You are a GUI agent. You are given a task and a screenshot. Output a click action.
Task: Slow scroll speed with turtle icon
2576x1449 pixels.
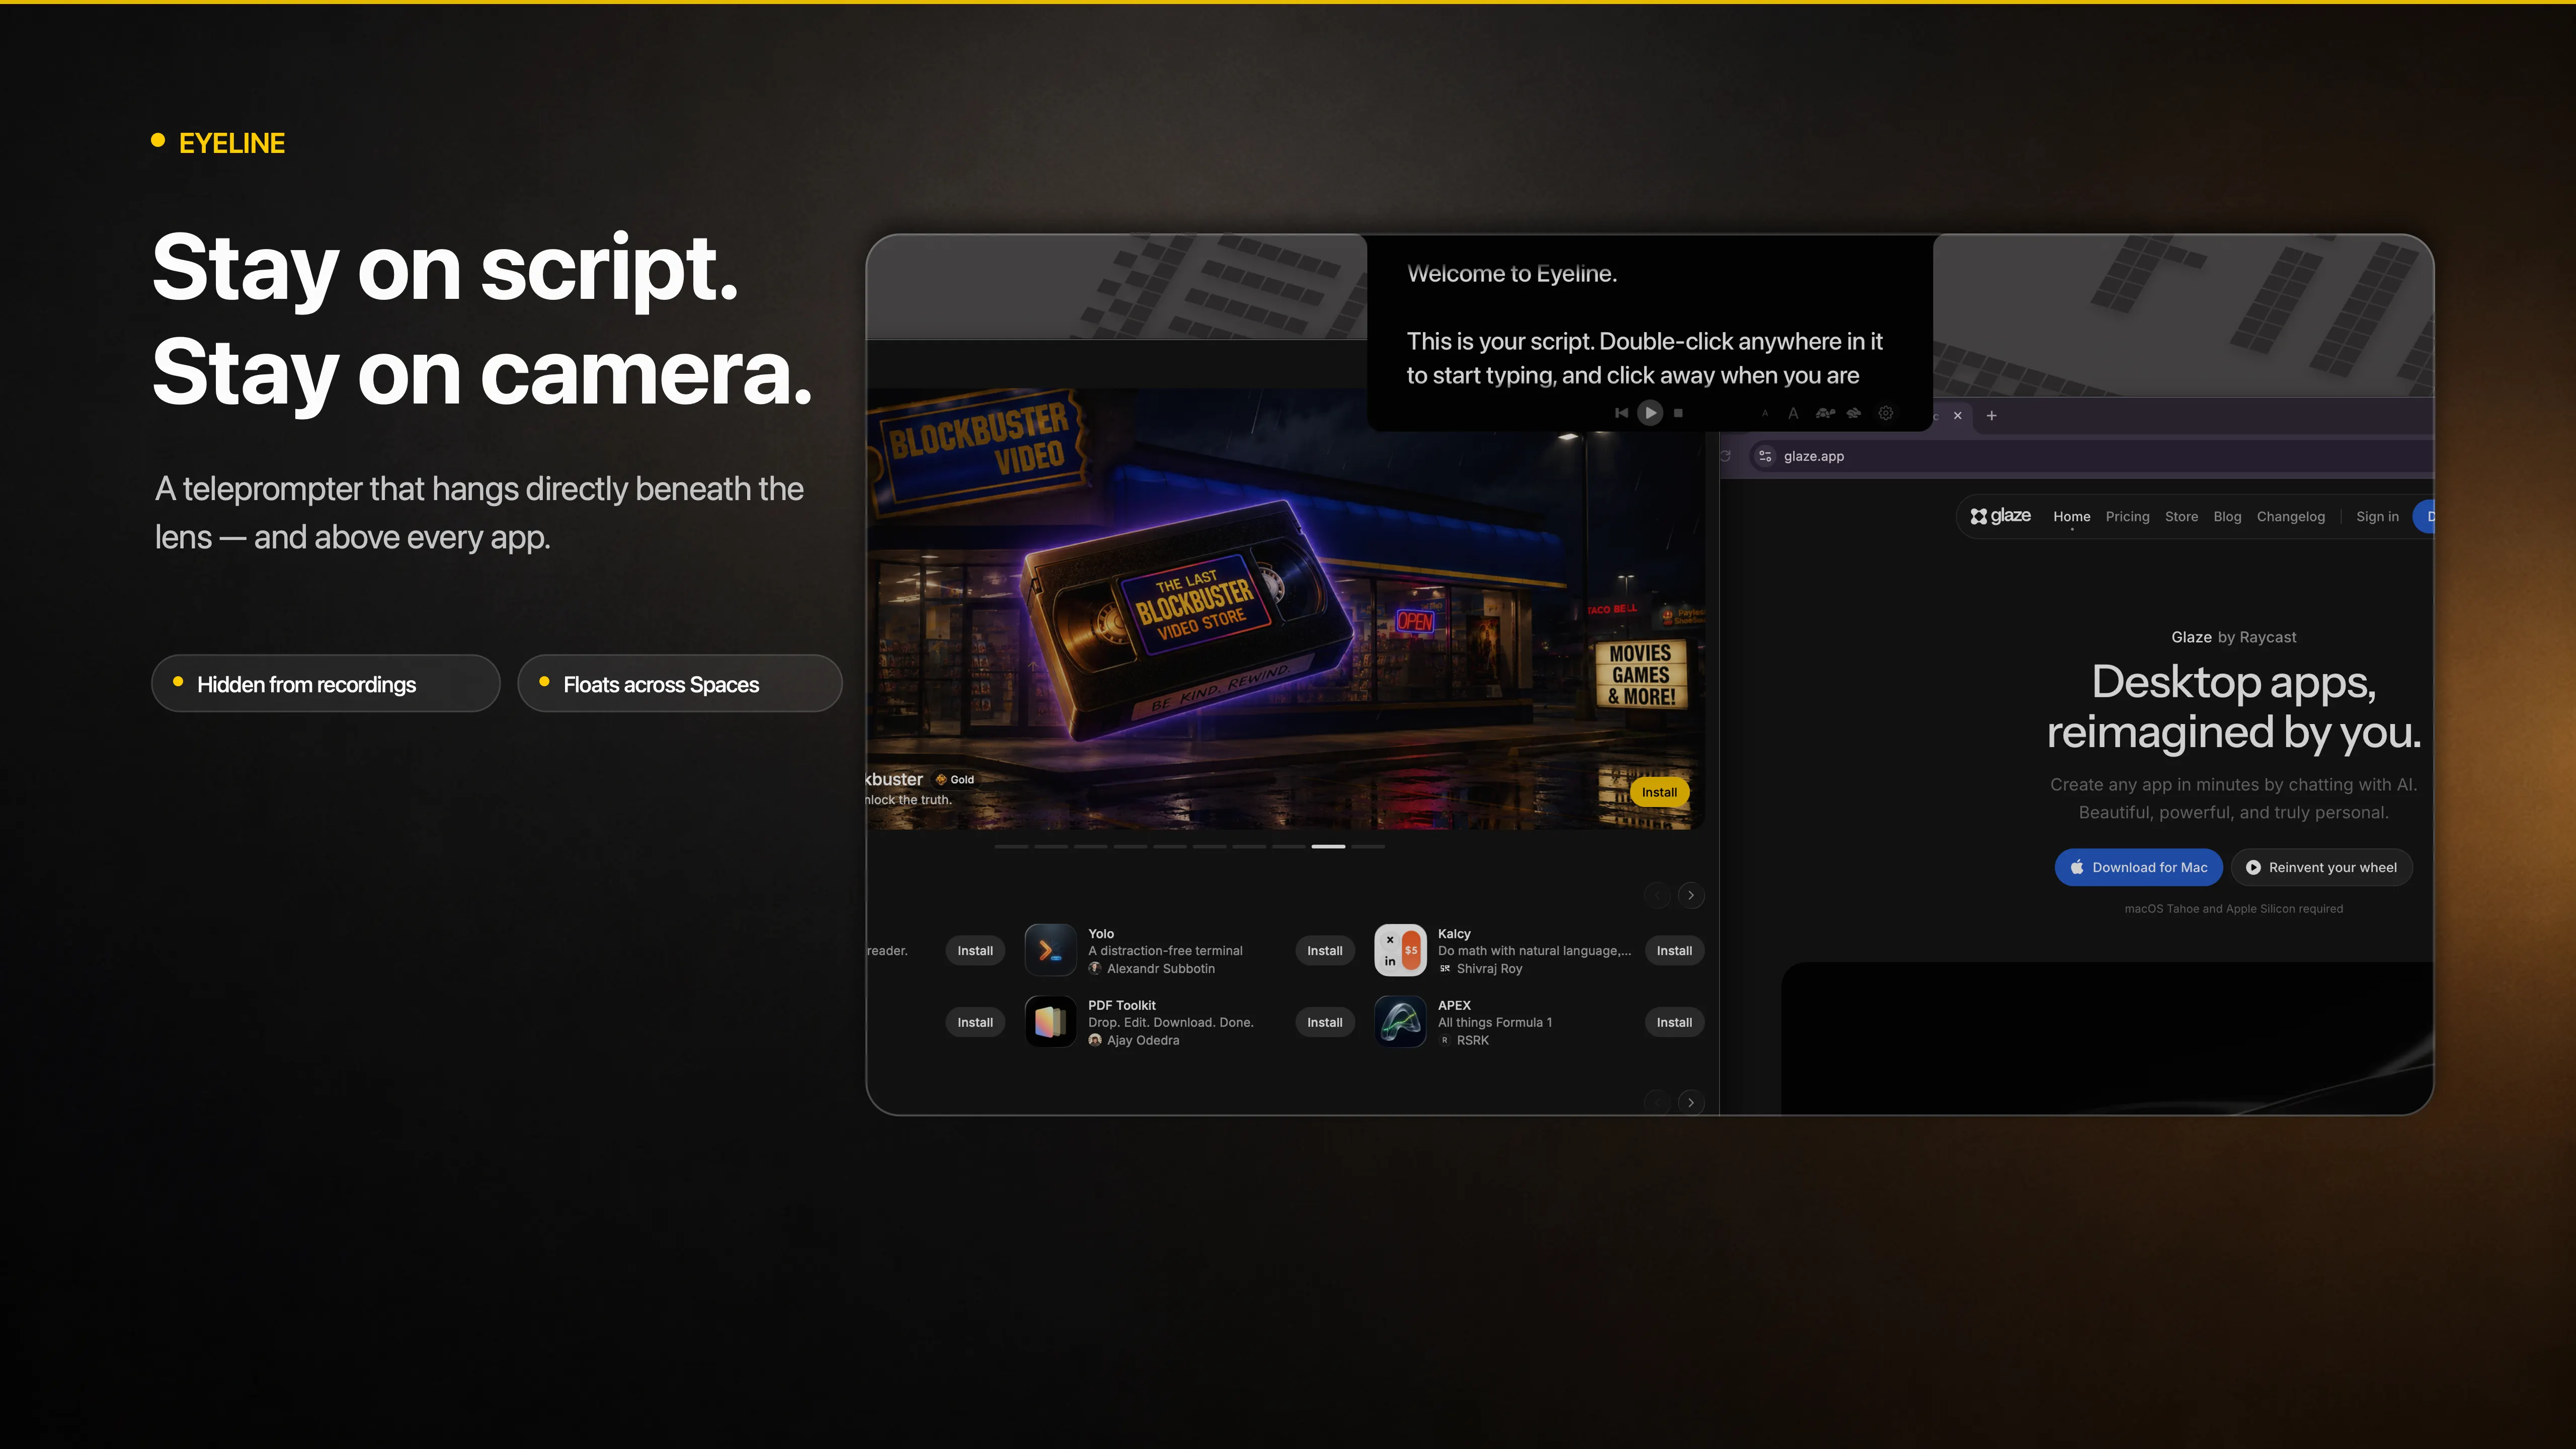1825,413
